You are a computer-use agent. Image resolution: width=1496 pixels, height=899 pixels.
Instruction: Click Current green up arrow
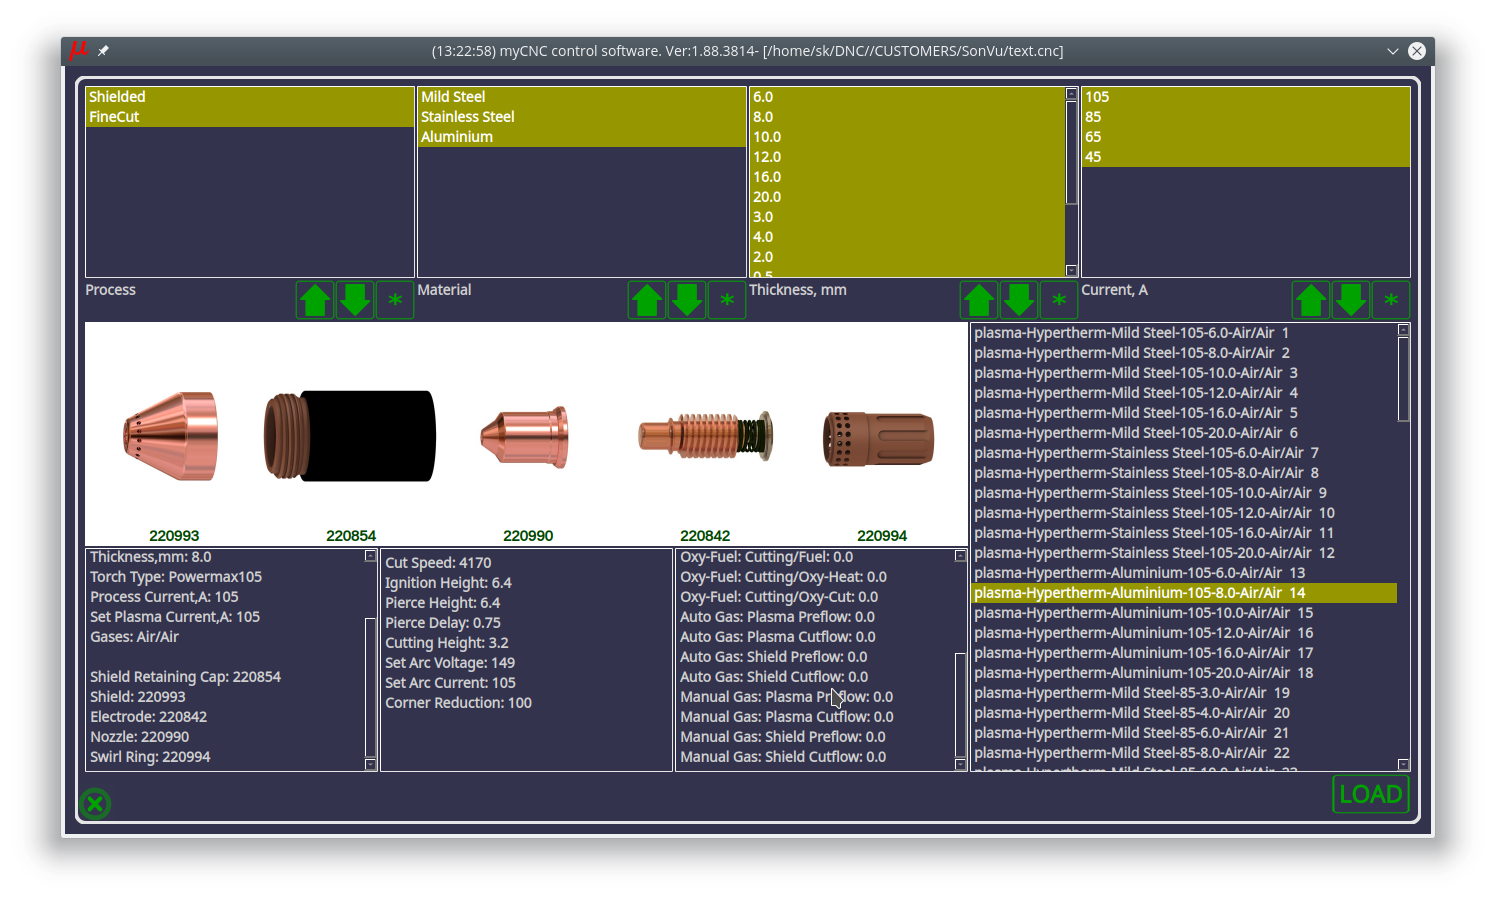pyautogui.click(x=1311, y=300)
